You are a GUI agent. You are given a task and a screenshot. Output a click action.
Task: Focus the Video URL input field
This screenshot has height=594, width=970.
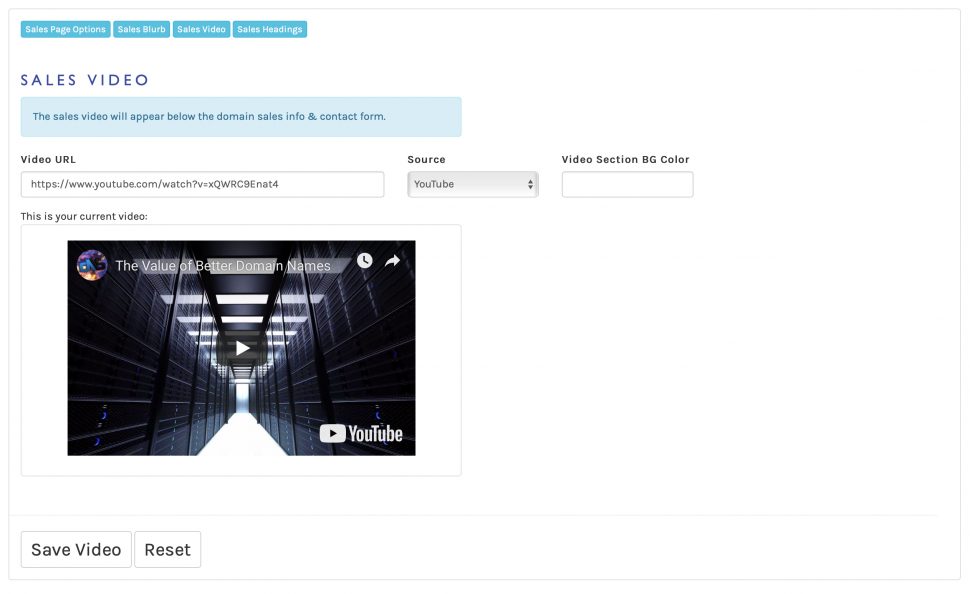[202, 184]
